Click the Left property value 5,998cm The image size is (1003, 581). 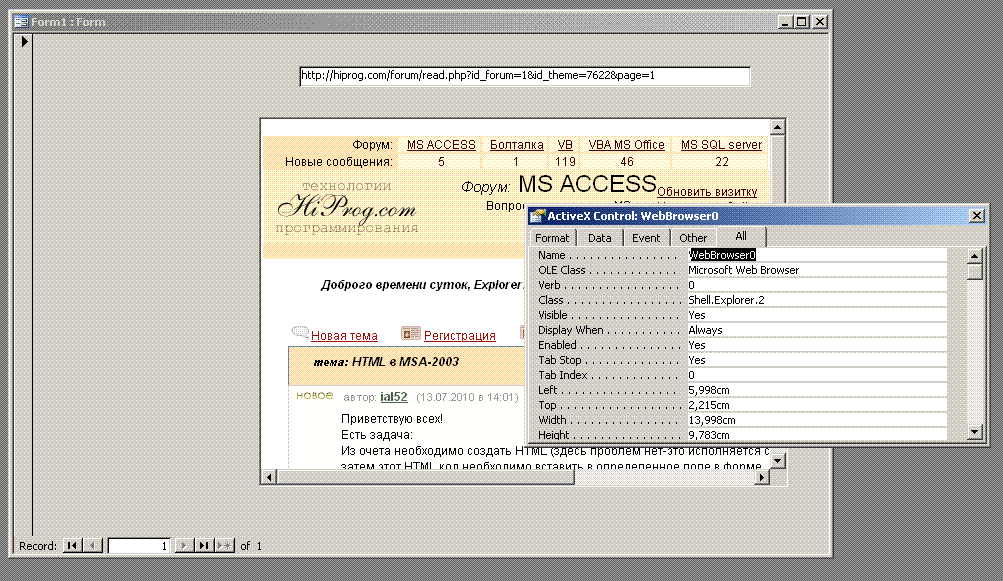[816, 390]
